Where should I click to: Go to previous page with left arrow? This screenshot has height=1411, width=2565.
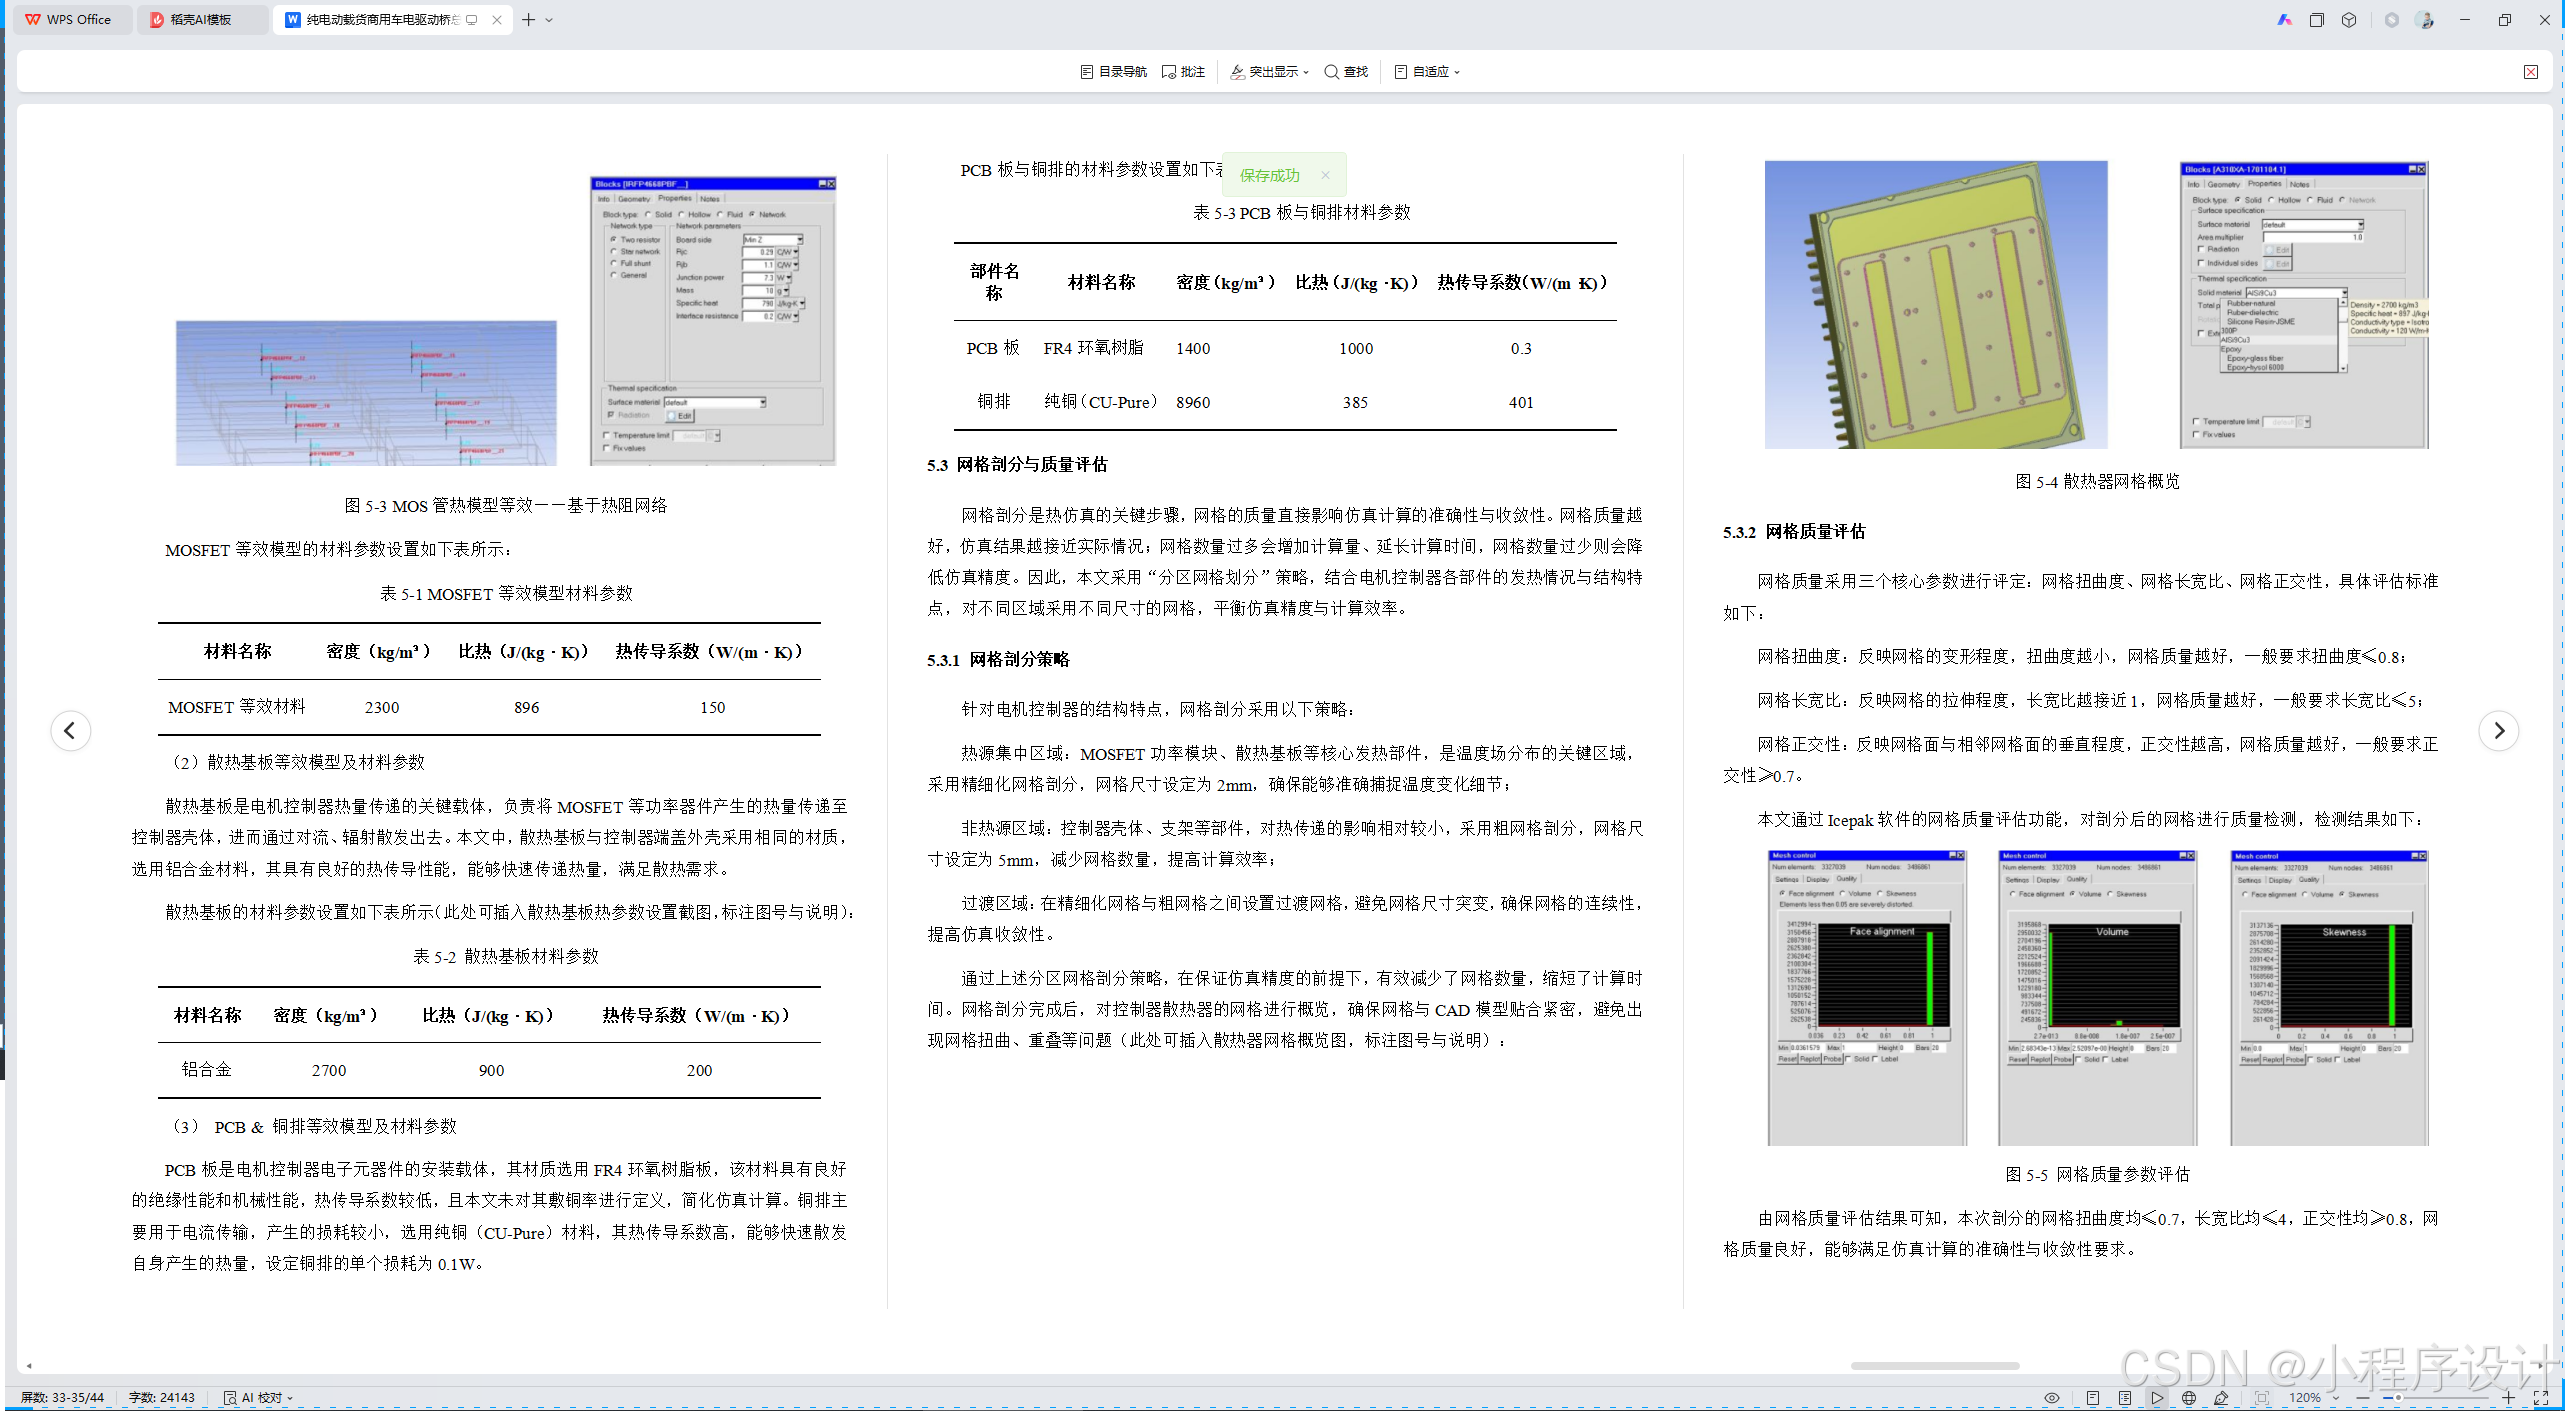70,731
